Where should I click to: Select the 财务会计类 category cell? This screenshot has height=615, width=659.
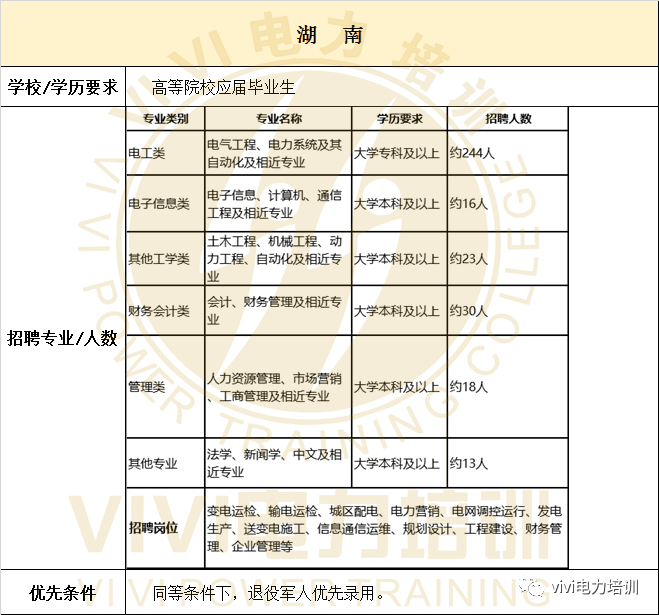(166, 311)
